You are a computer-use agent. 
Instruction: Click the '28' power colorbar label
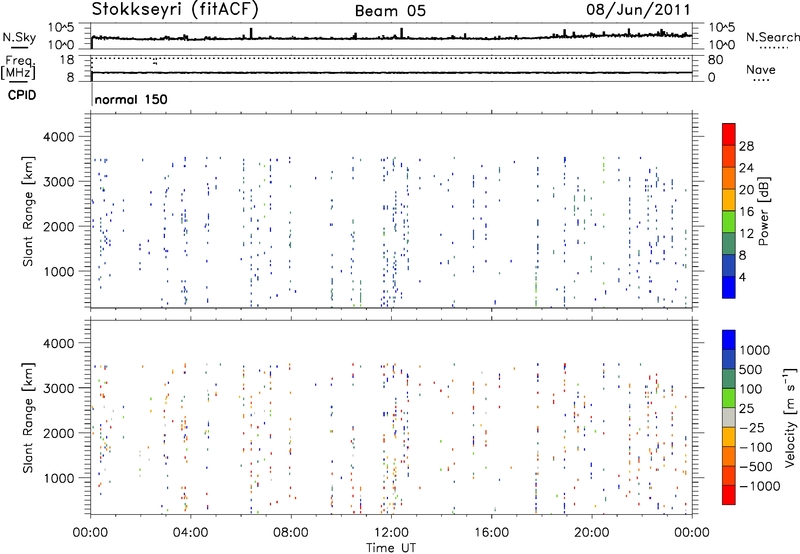click(x=746, y=146)
